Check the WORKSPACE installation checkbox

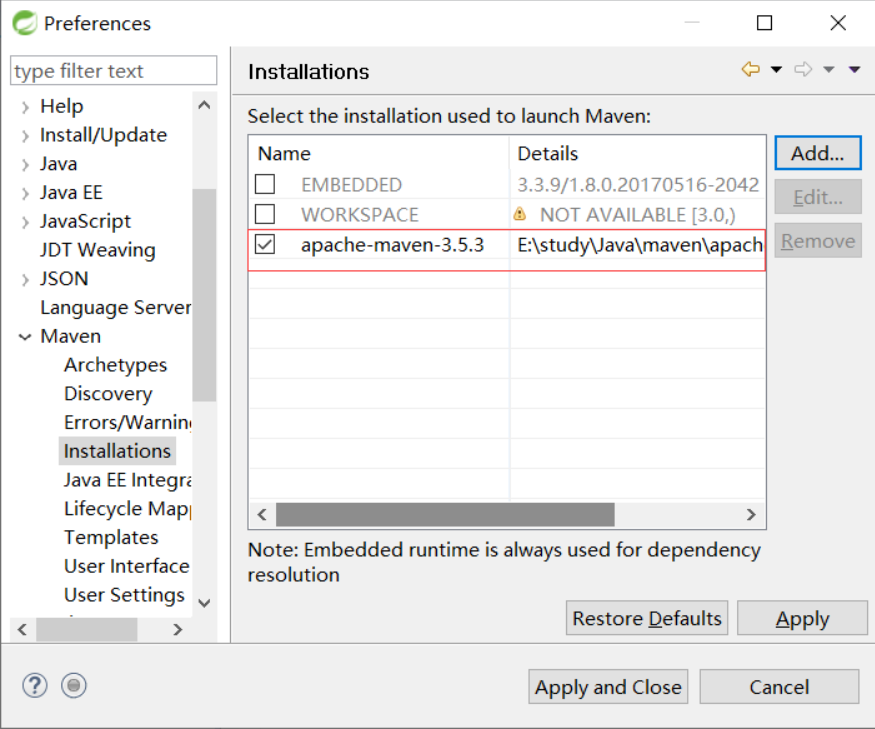(265, 214)
